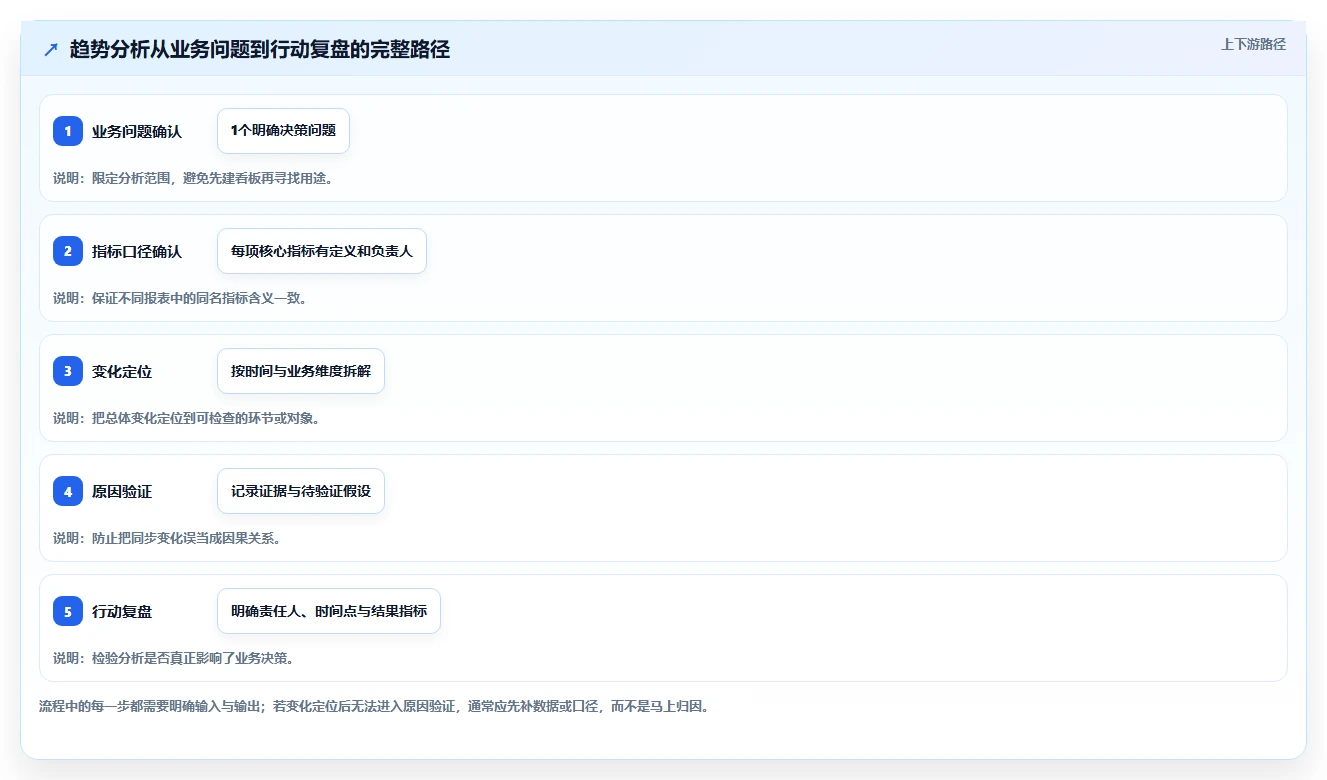Viewport: 1327px width, 780px height.
Task: Click the note 检验分析是否真正影响了业务决策
Action: coord(173,658)
